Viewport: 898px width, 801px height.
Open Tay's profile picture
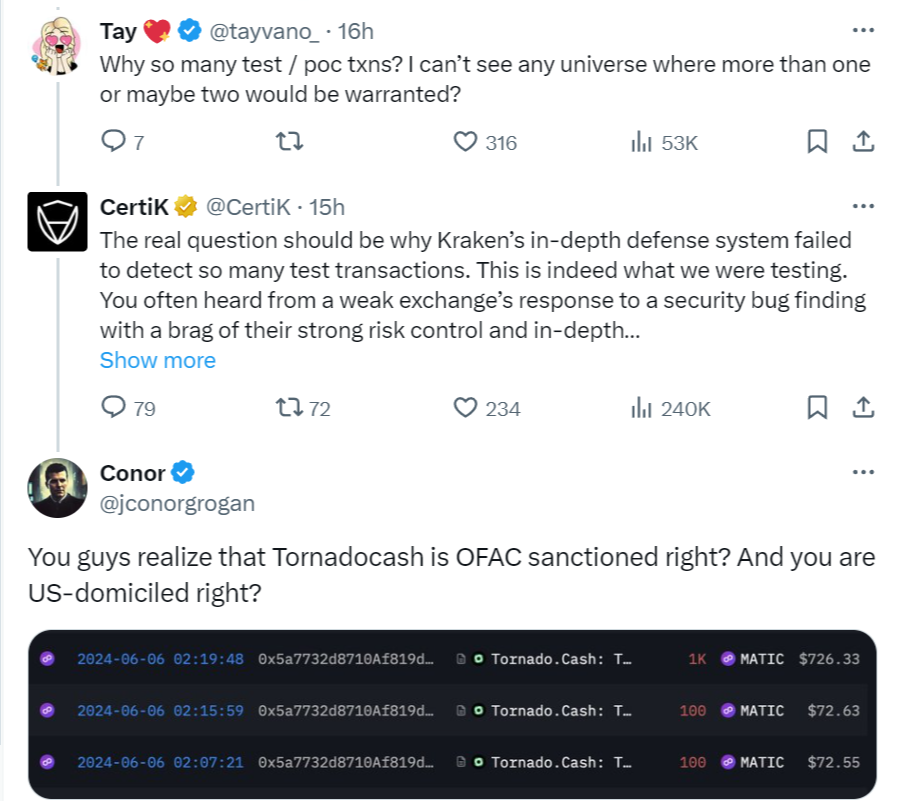pos(57,47)
